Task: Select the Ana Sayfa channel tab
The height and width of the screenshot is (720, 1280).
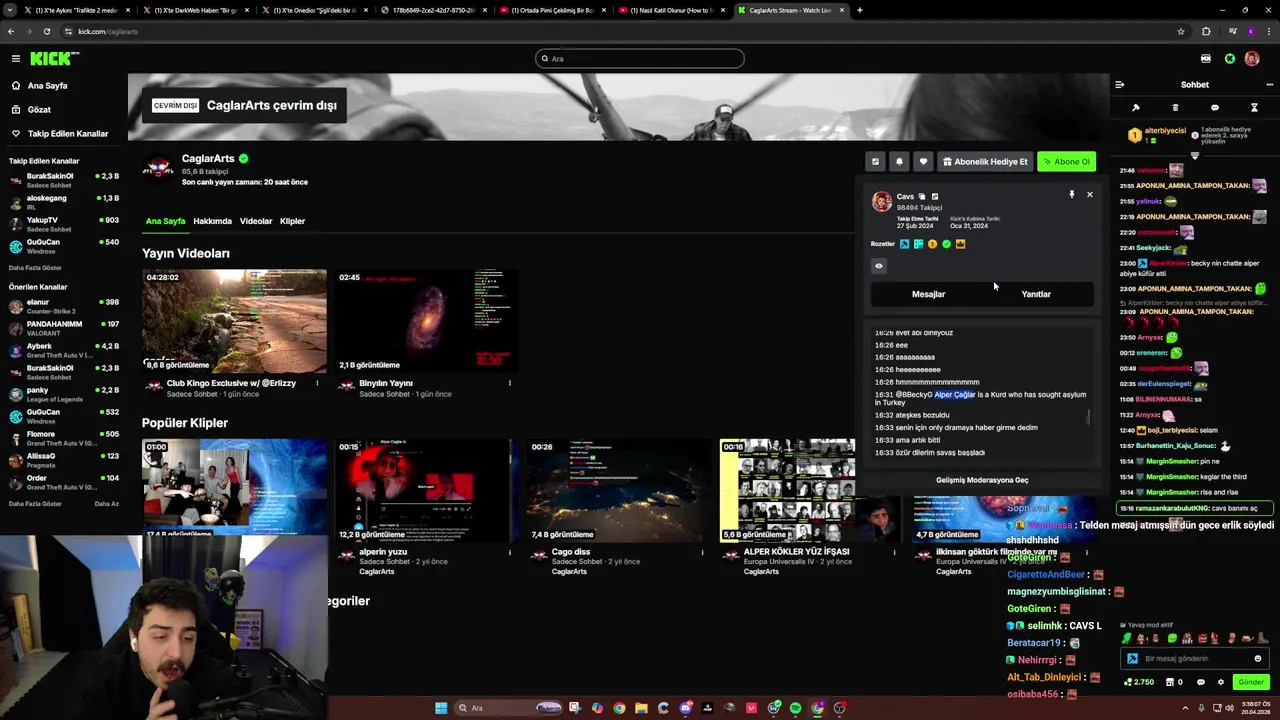Action: [x=165, y=221]
